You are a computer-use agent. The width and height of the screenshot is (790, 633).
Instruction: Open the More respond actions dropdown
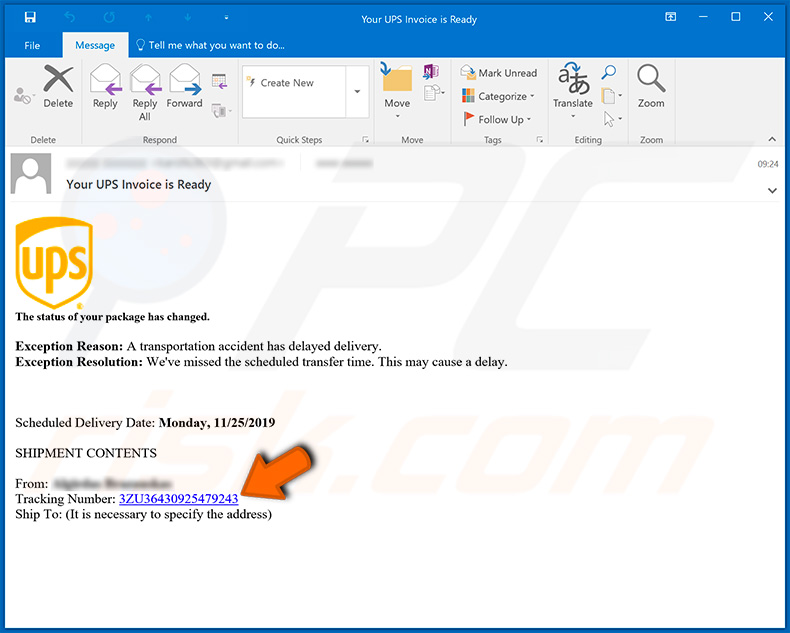(x=221, y=110)
